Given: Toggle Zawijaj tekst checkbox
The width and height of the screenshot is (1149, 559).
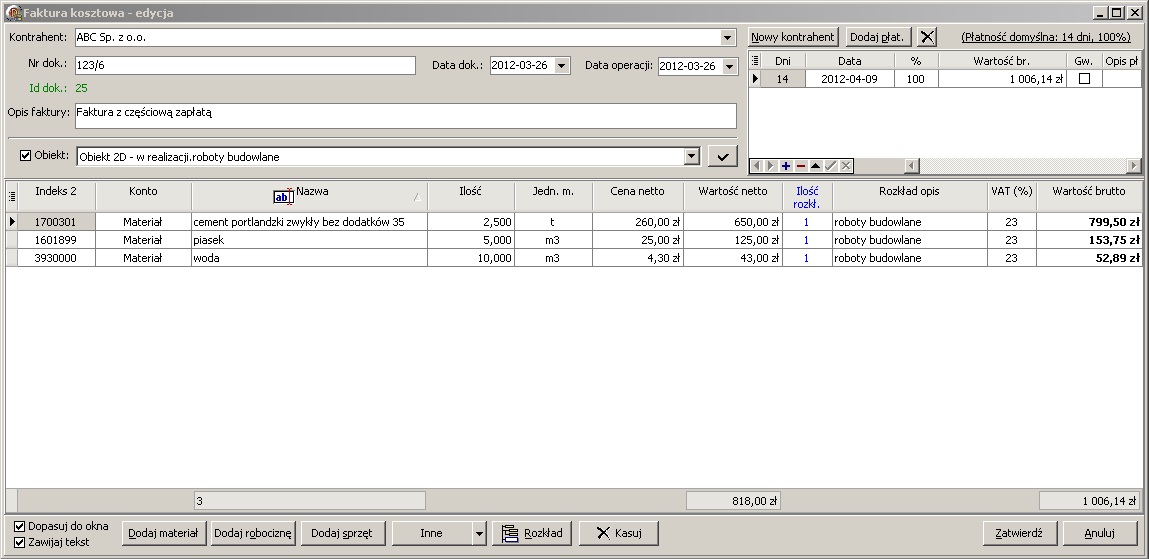Looking at the screenshot, I should pos(20,542).
